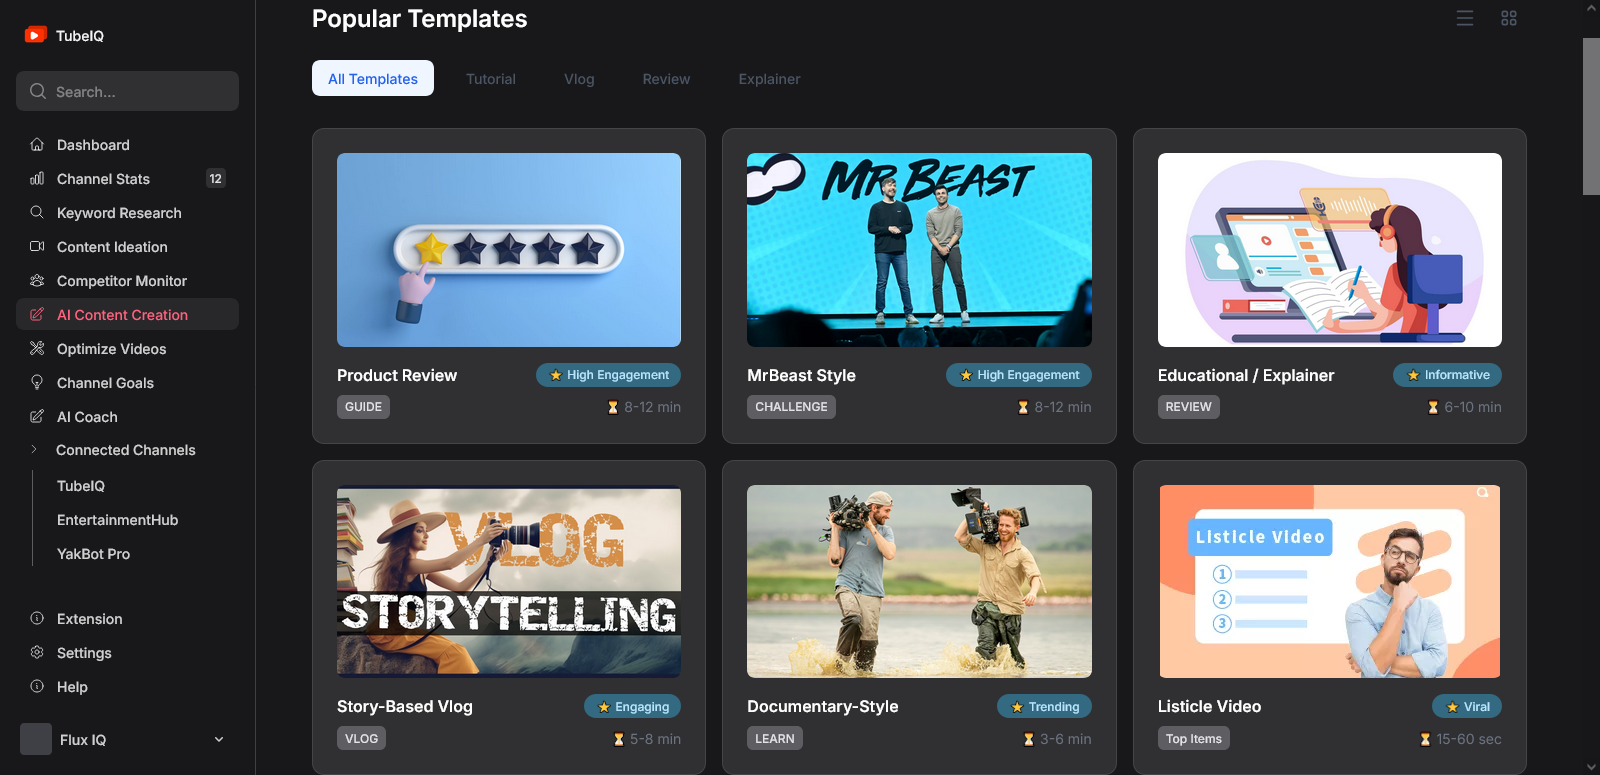Switch to grid view icon
Screen dimensions: 1600x775
1509,18
